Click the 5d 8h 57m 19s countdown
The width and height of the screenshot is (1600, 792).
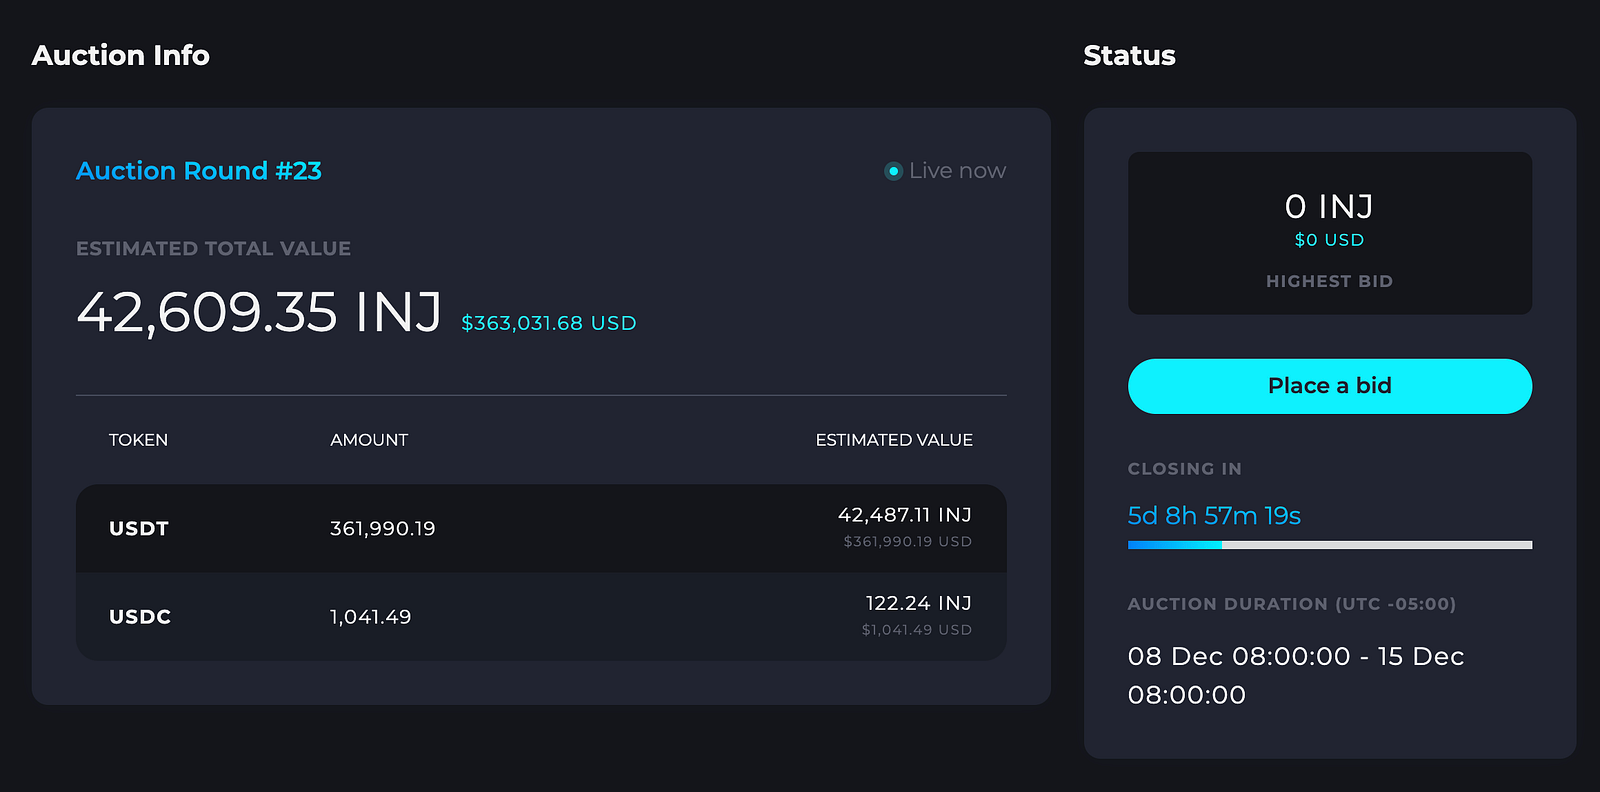(1214, 516)
